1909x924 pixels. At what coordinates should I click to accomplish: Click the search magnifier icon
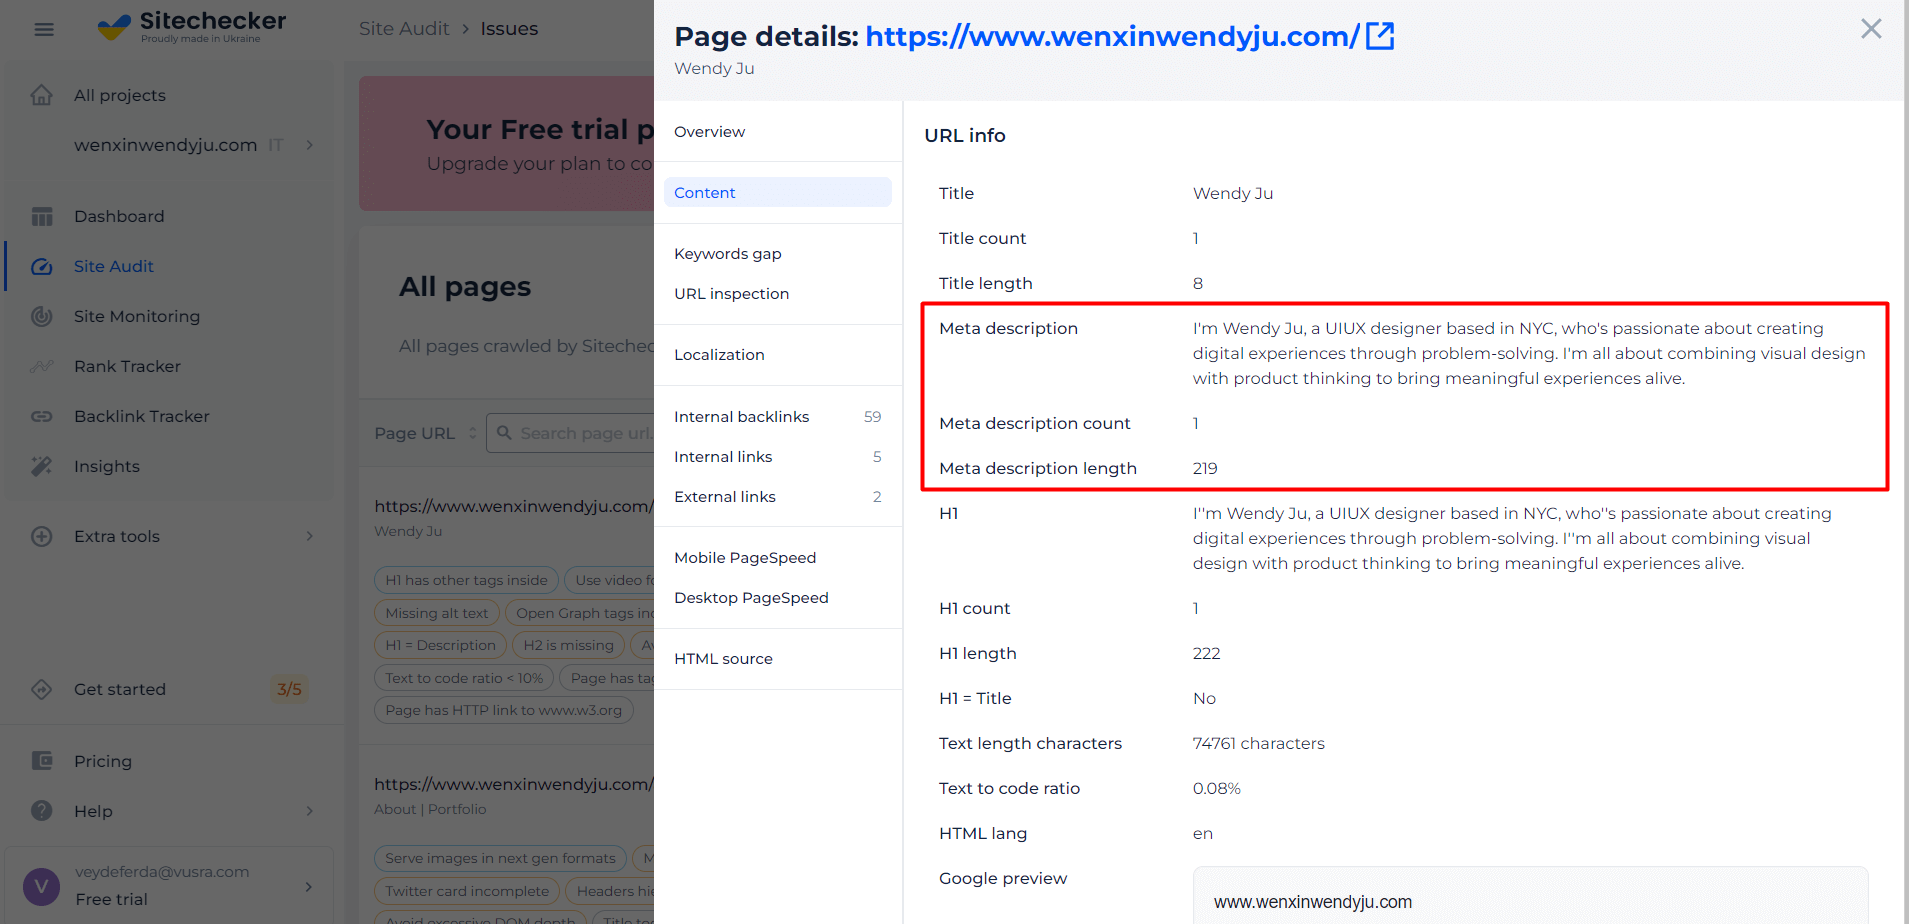pos(504,433)
